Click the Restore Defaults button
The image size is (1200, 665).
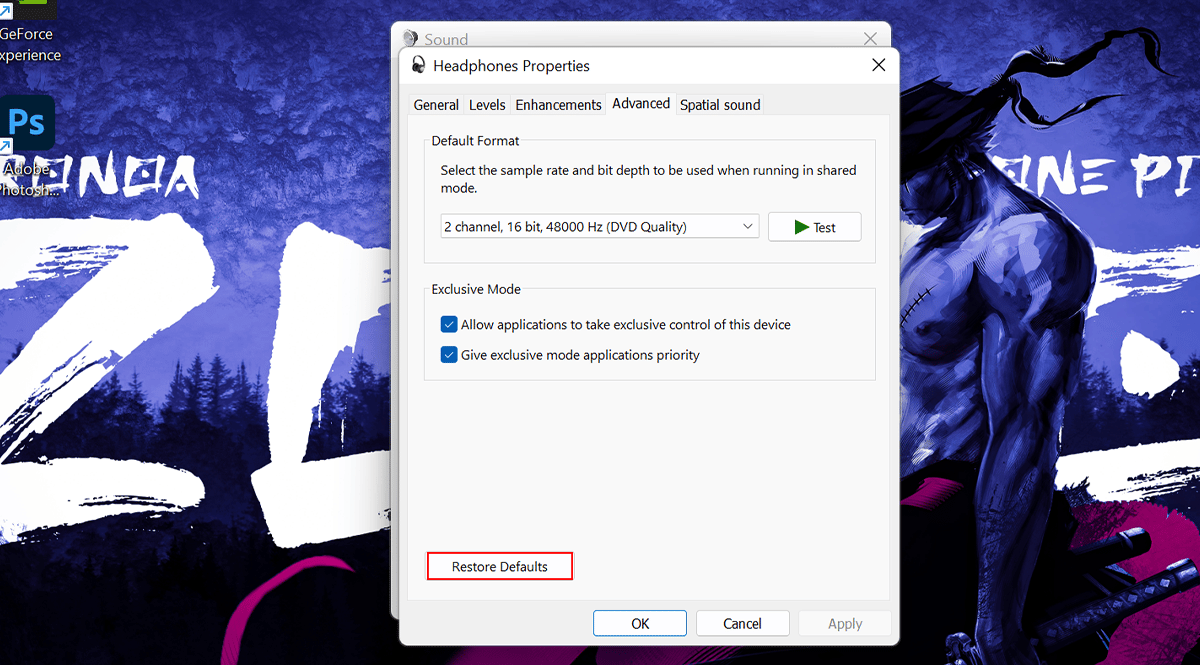[500, 566]
